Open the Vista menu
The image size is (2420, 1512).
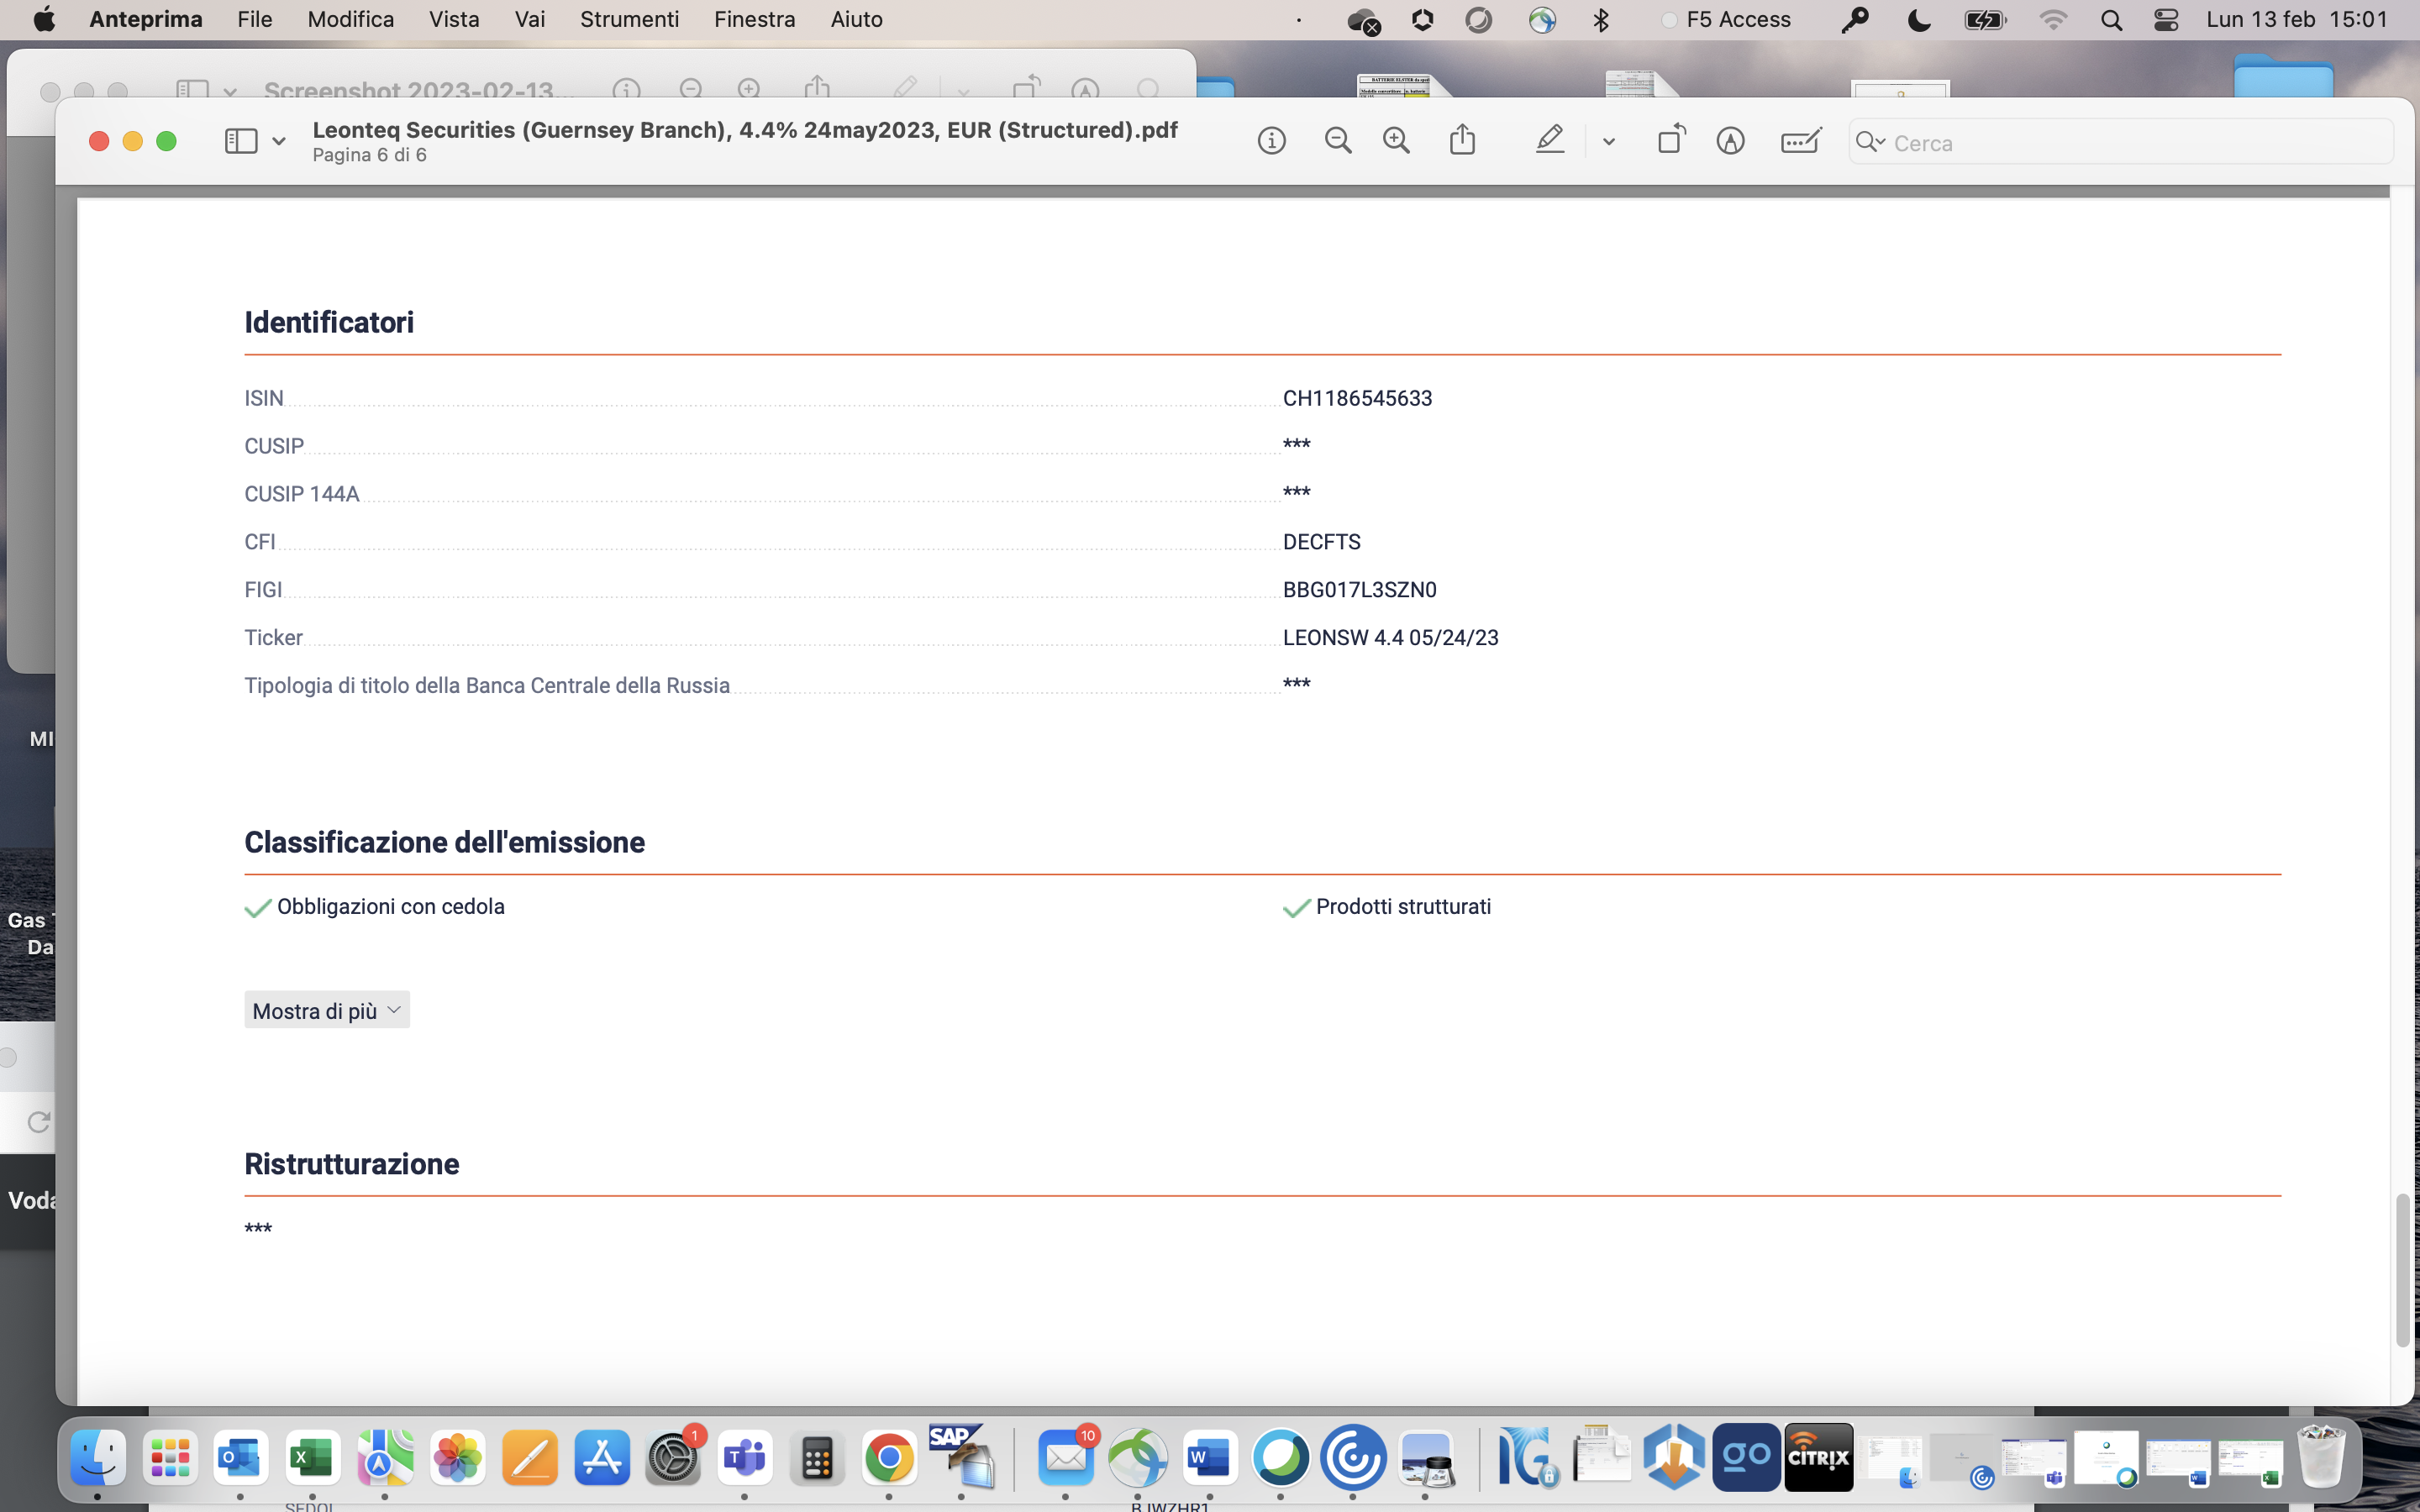point(454,20)
